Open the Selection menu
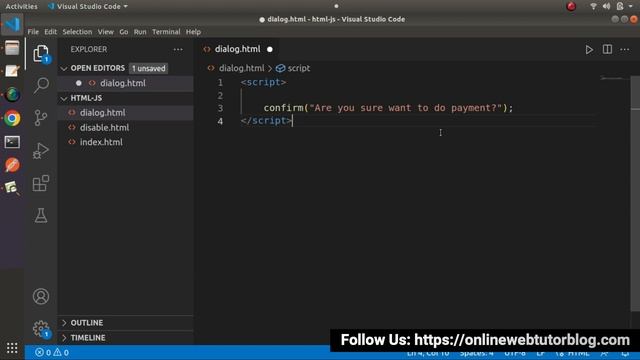640x360 pixels. pyautogui.click(x=77, y=32)
